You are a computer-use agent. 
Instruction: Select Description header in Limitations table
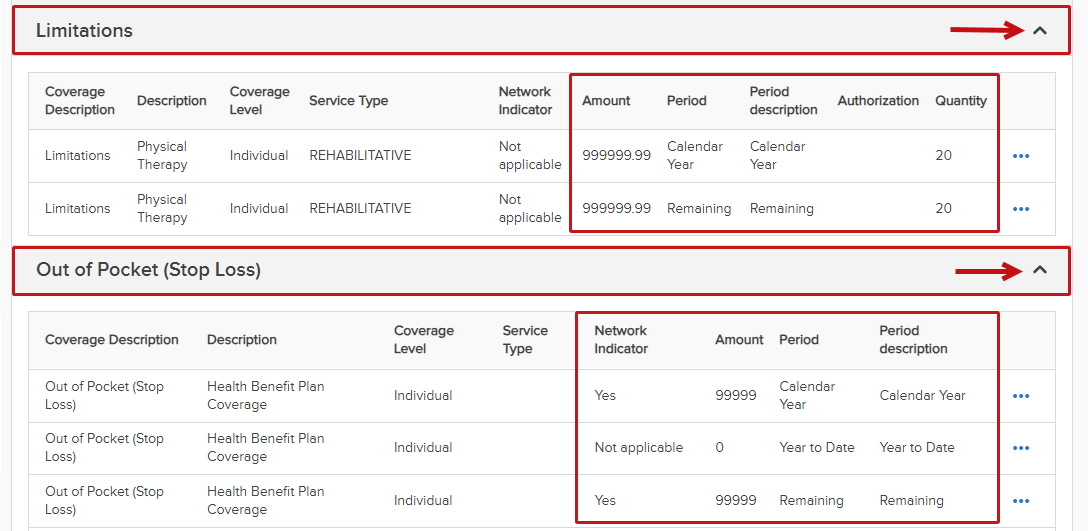click(171, 101)
